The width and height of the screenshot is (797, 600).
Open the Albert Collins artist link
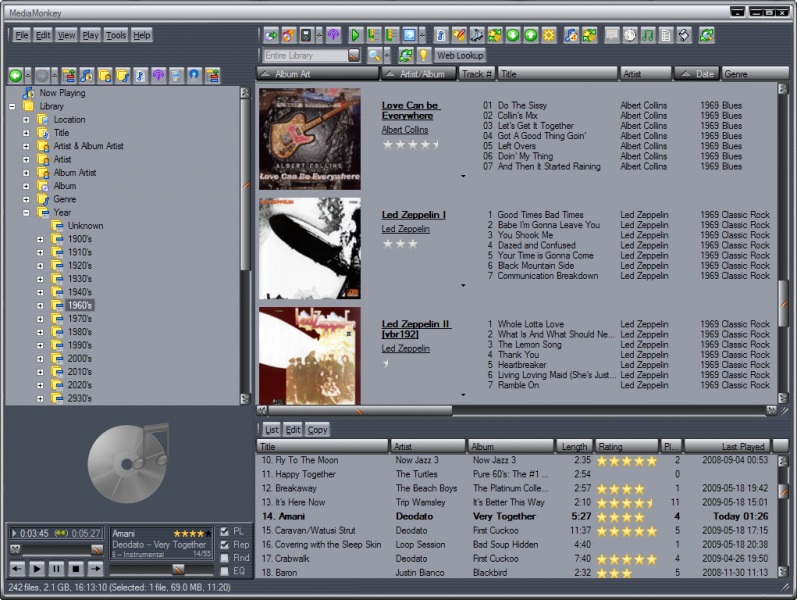click(x=404, y=130)
